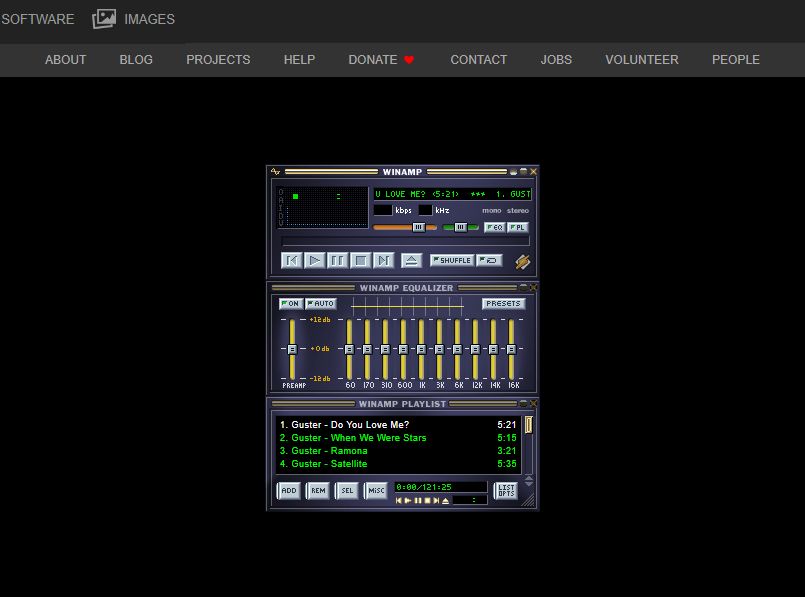805x600 pixels.
Task: Follow the PEOPLE link
Action: tap(735, 60)
